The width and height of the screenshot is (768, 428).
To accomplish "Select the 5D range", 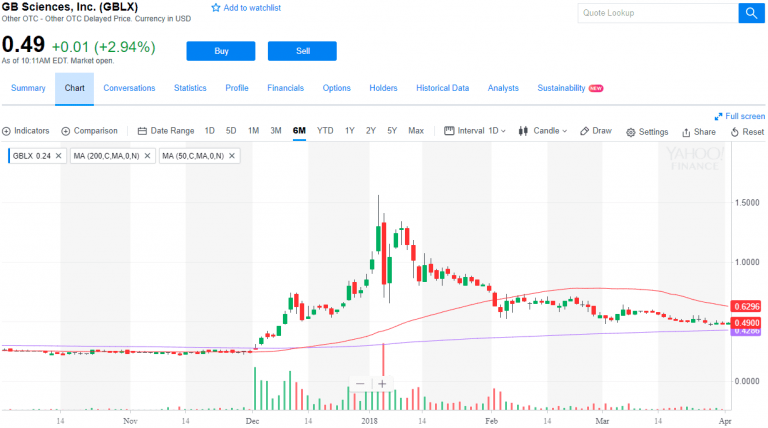I will pyautogui.click(x=231, y=131).
